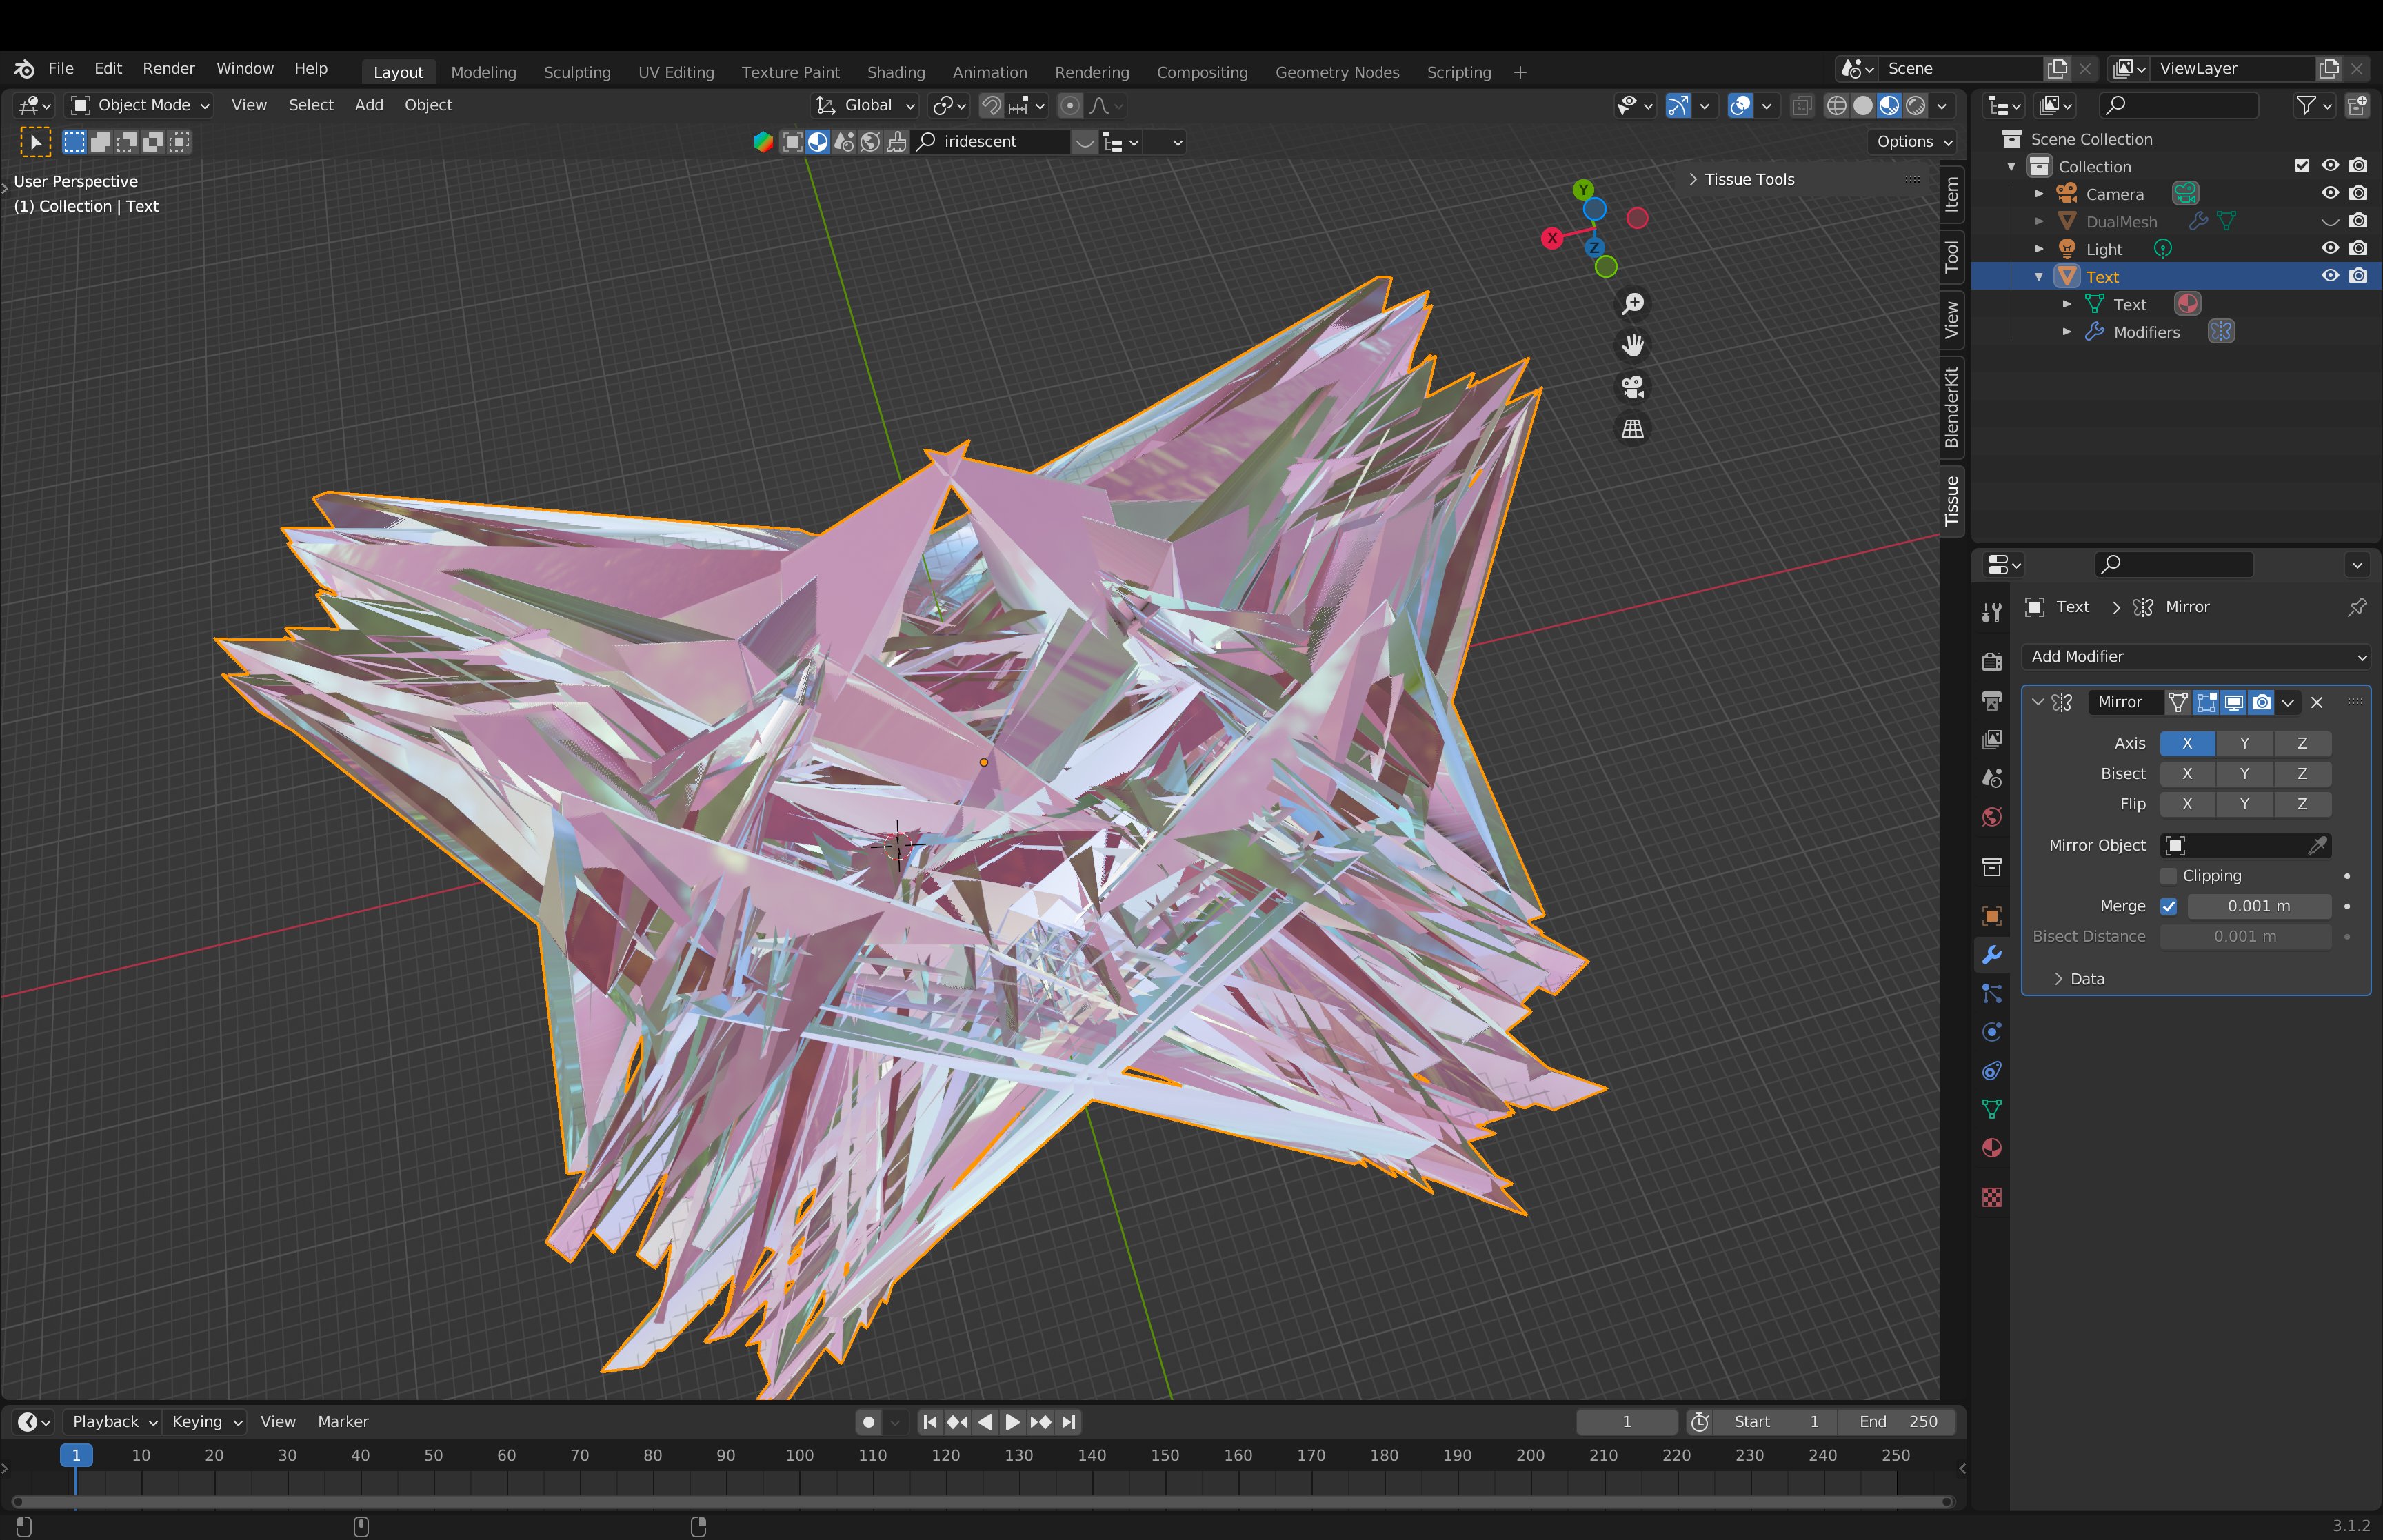Open the Object Data properties tab icon
The image size is (2383, 1540).
[x=1991, y=1109]
